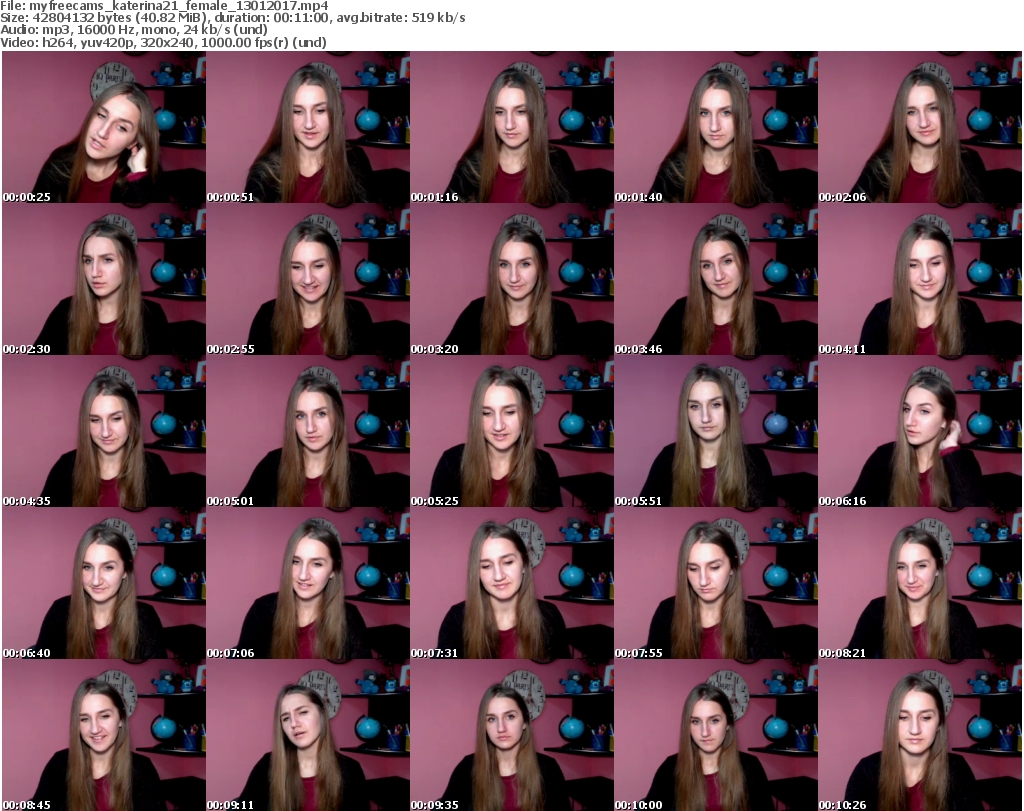Select the thumbnail stamped 00:07:55

pos(715,583)
